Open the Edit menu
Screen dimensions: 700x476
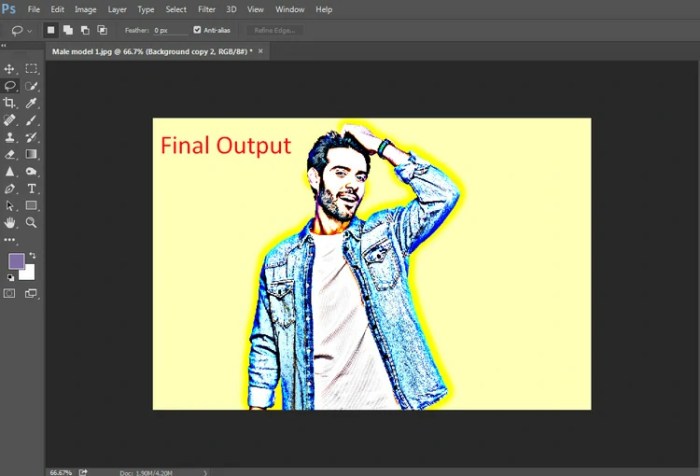57,9
